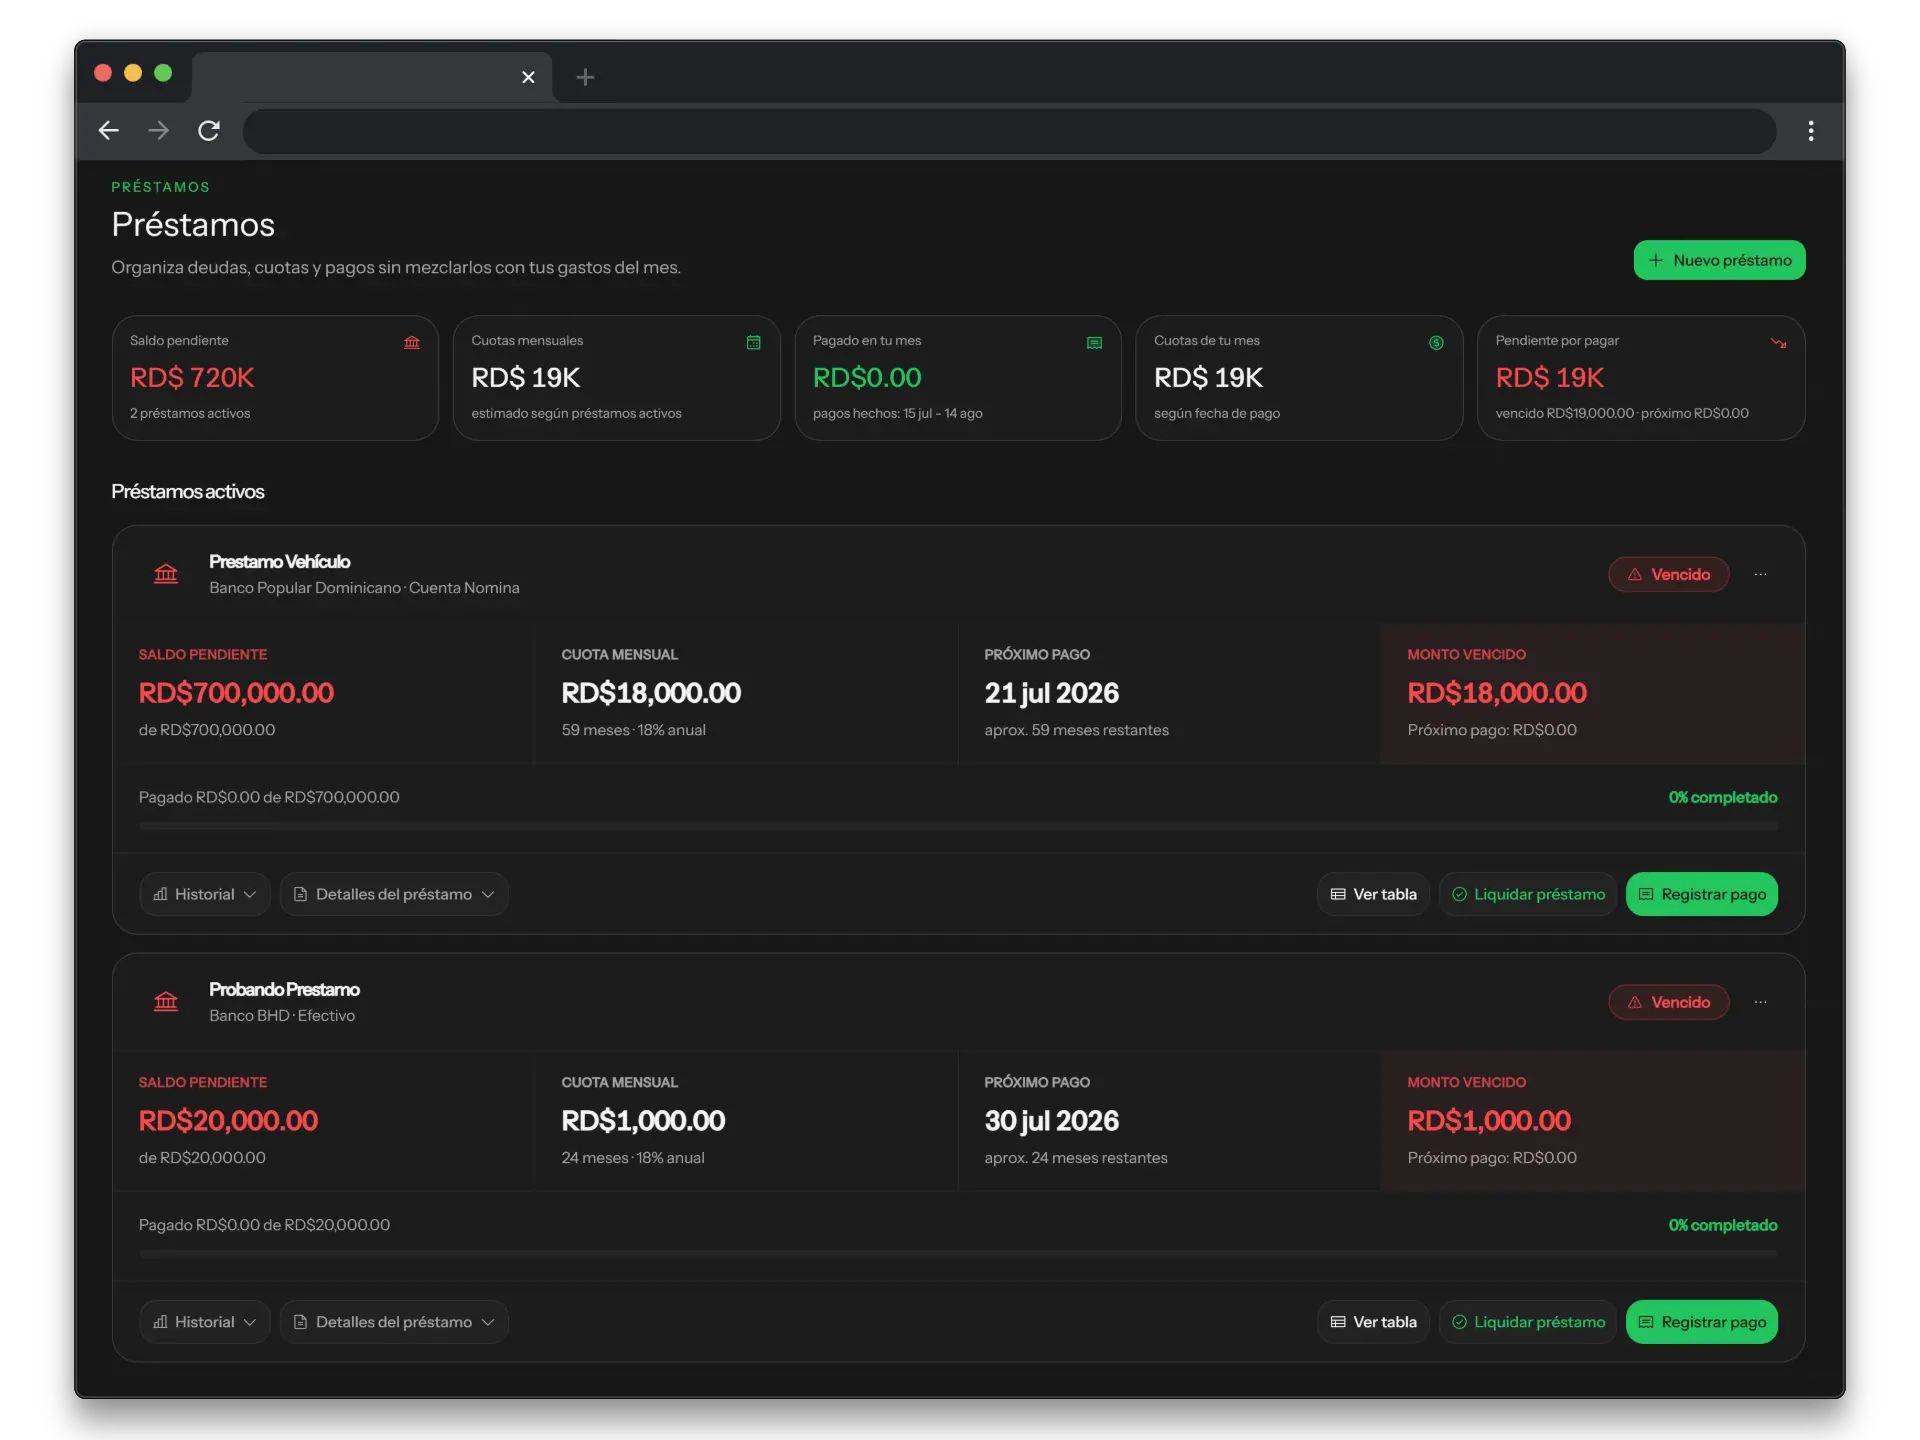Click bank icon beside Prestamo Vehículo

coord(166,574)
